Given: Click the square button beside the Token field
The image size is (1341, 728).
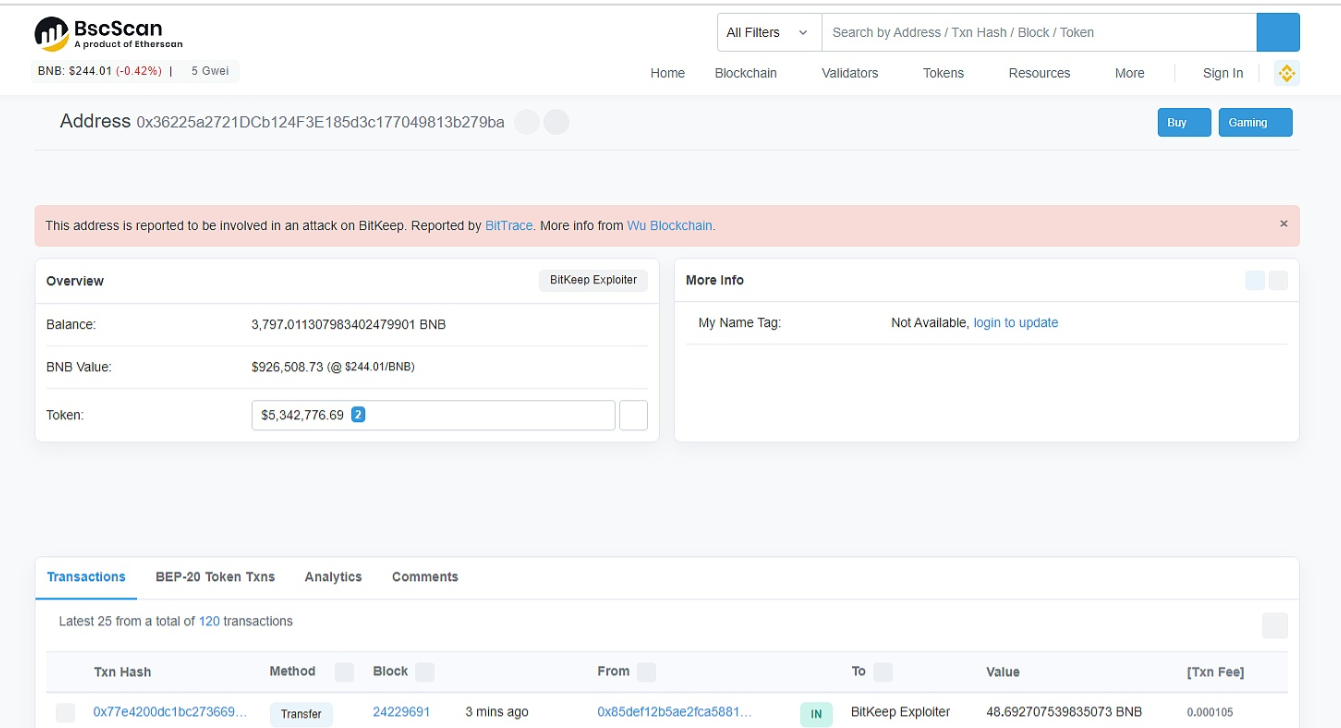Looking at the screenshot, I should pyautogui.click(x=633, y=415).
